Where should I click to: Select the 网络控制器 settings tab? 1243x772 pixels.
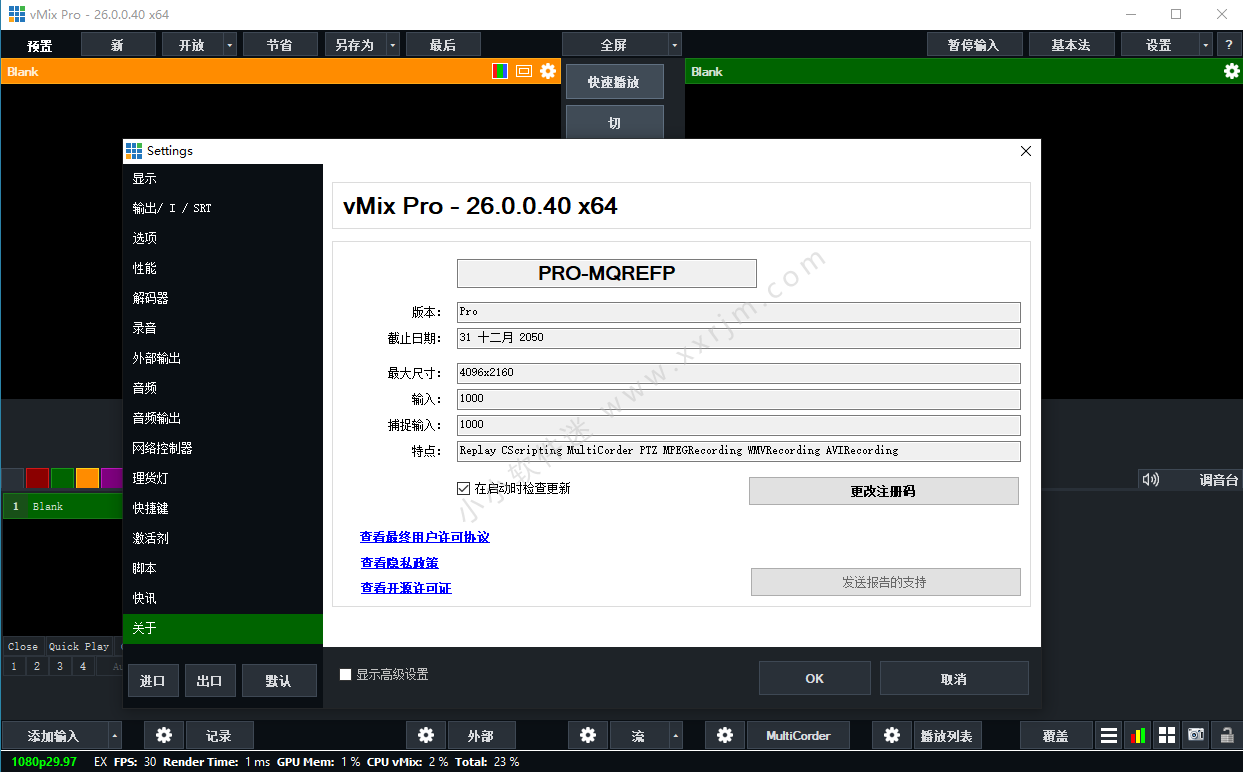coord(223,448)
